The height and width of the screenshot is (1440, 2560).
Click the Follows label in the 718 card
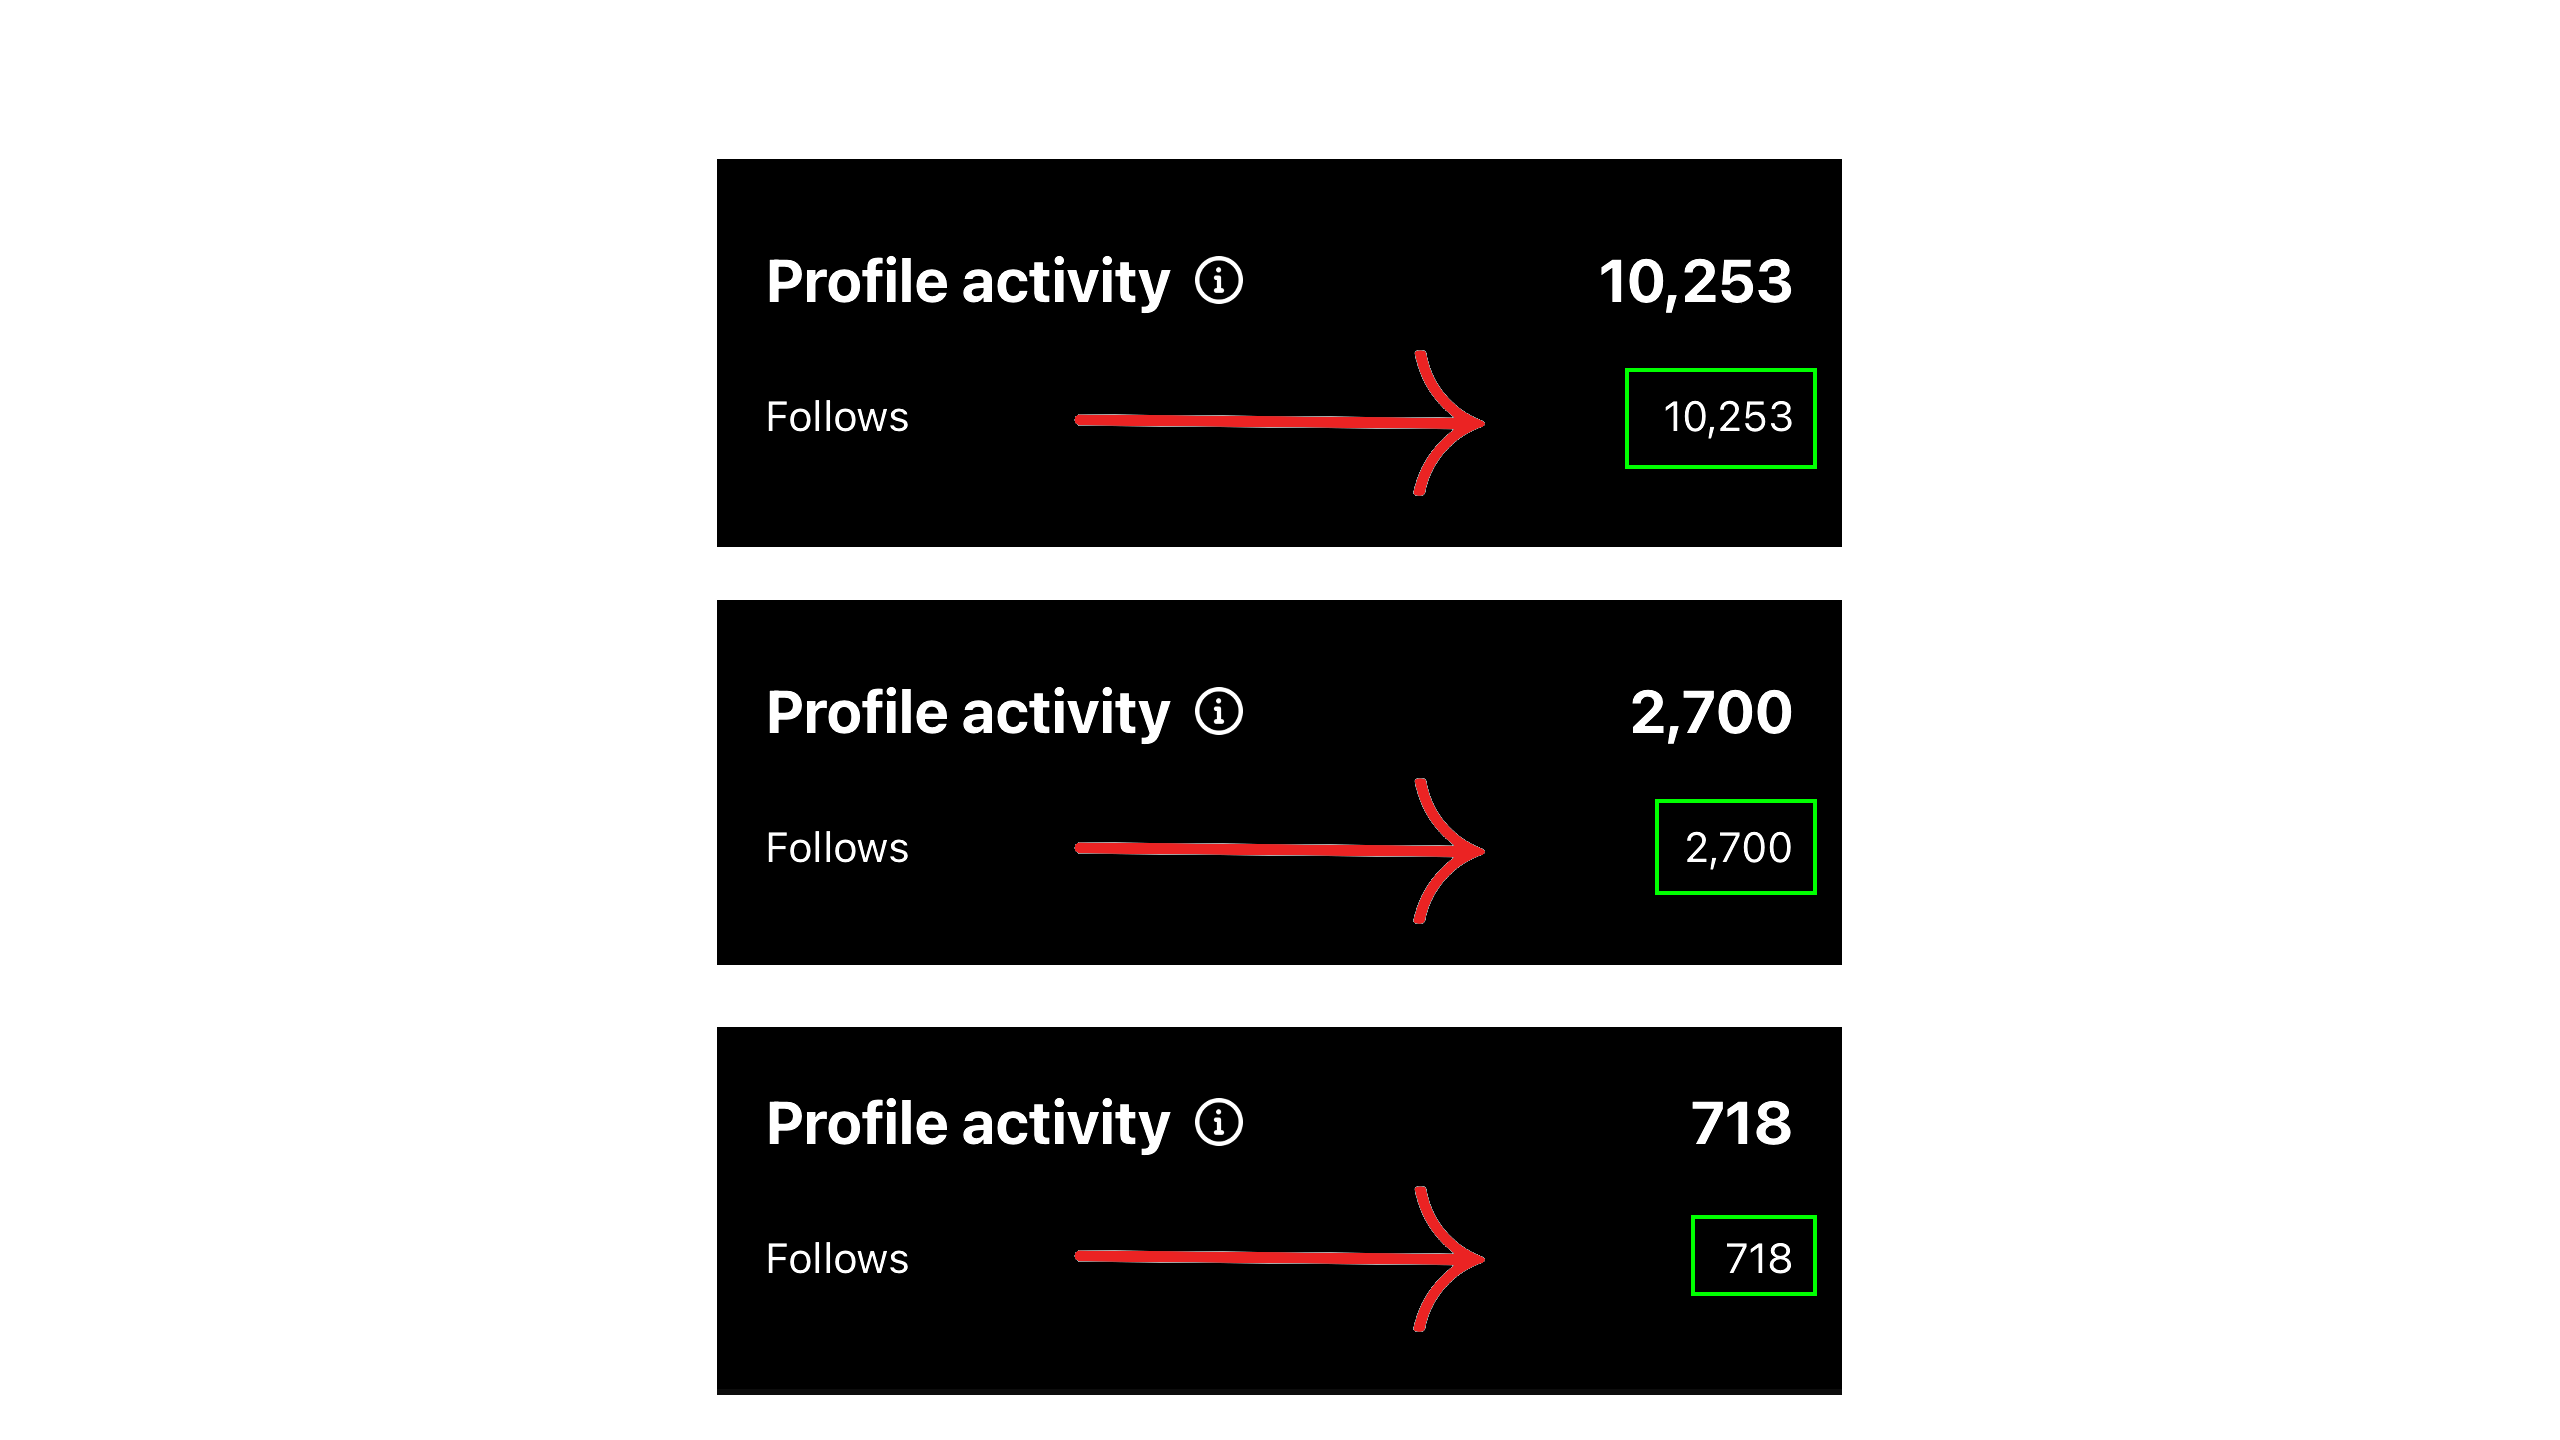click(x=837, y=1259)
